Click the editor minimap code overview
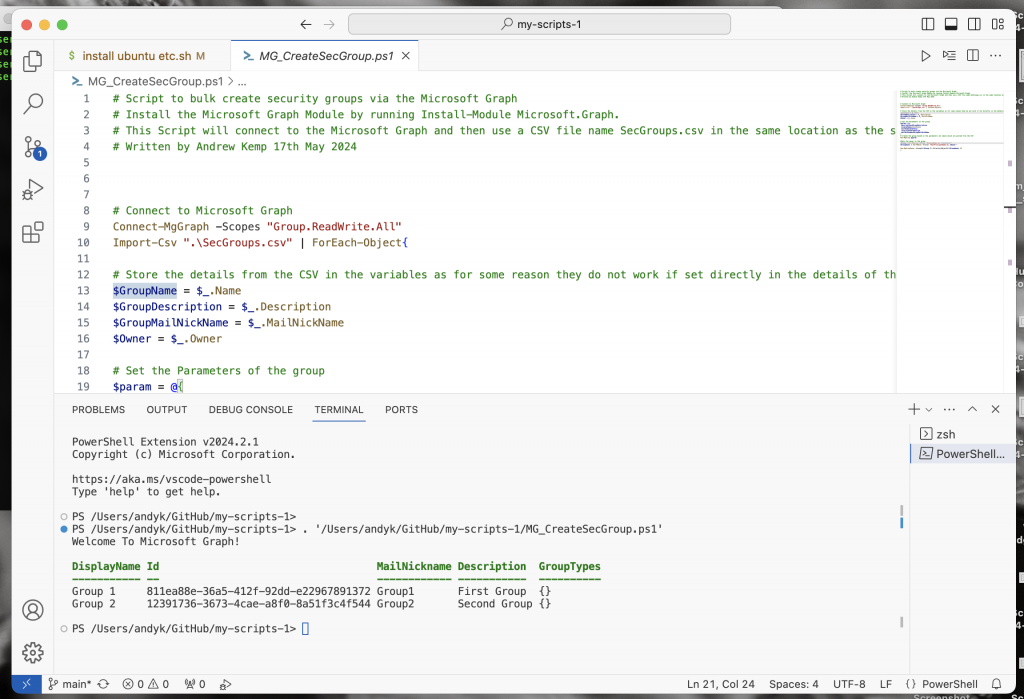Screen dimensions: 1024x699 click(951, 120)
